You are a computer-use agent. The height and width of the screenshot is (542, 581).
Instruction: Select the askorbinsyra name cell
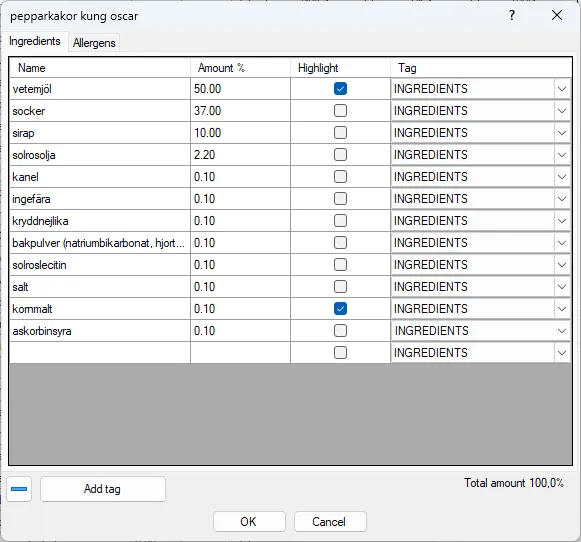click(100, 330)
